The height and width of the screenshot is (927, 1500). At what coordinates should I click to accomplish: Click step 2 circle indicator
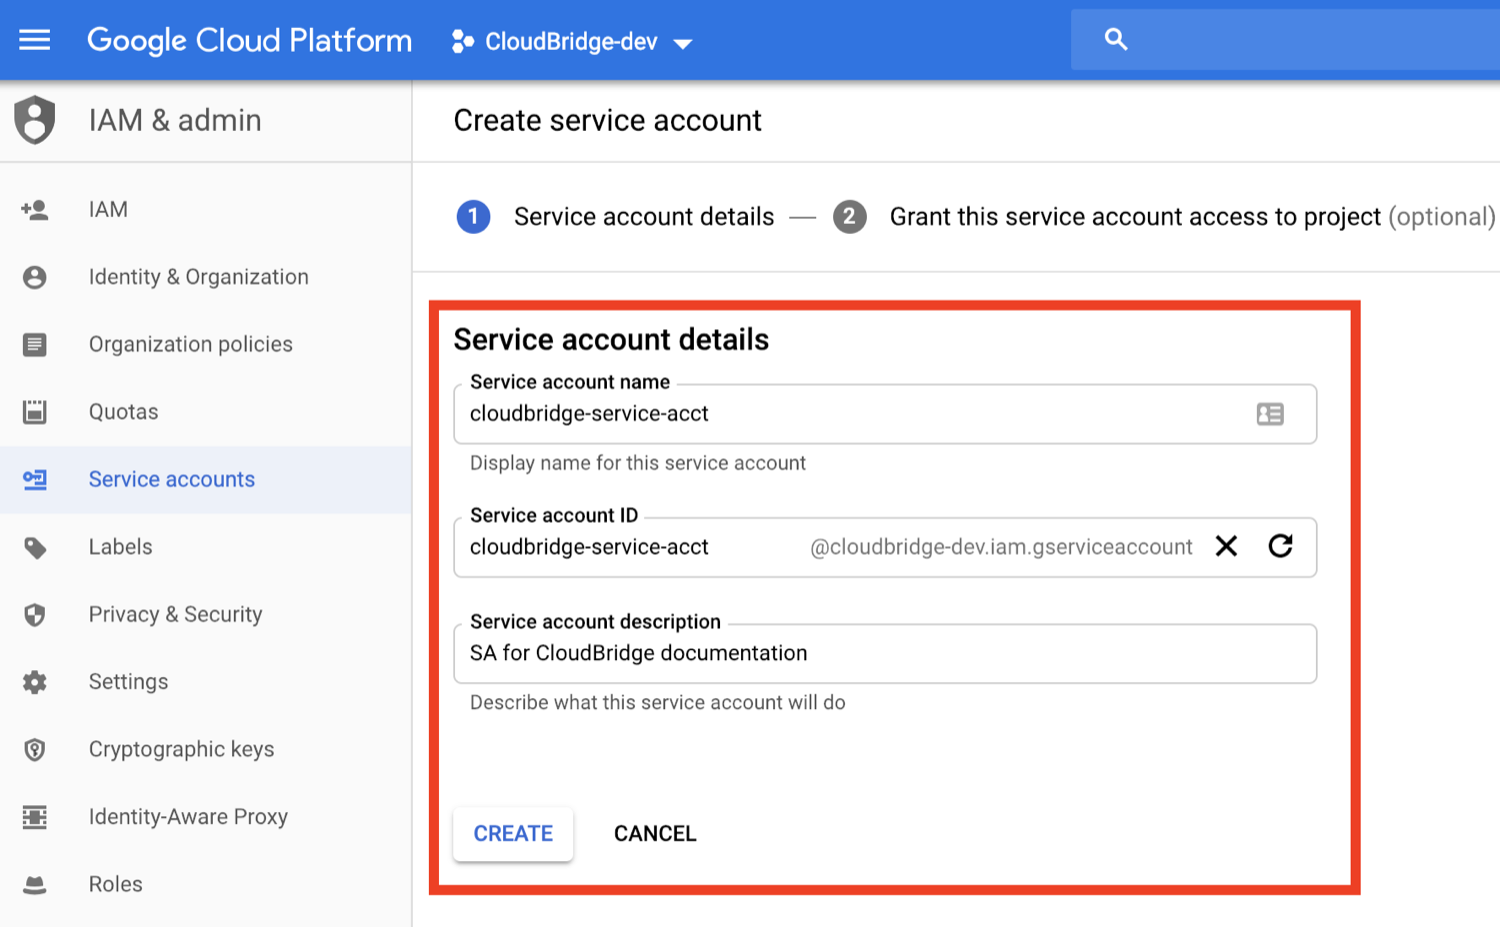coord(850,217)
